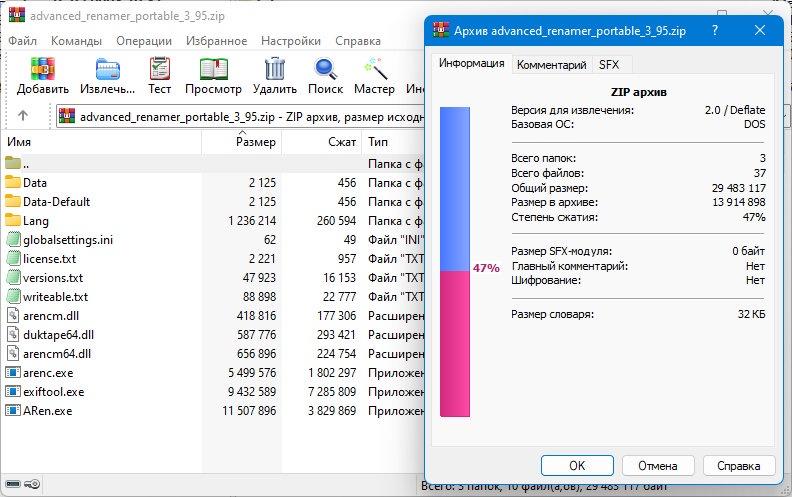Image resolution: width=792 pixels, height=497 pixels.
Task: Switch to the SFX tab
Action: pos(609,65)
